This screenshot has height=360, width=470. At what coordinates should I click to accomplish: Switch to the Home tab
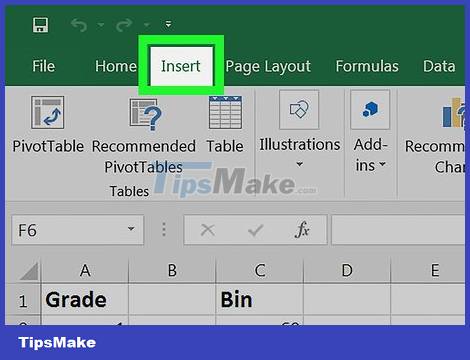click(x=116, y=66)
